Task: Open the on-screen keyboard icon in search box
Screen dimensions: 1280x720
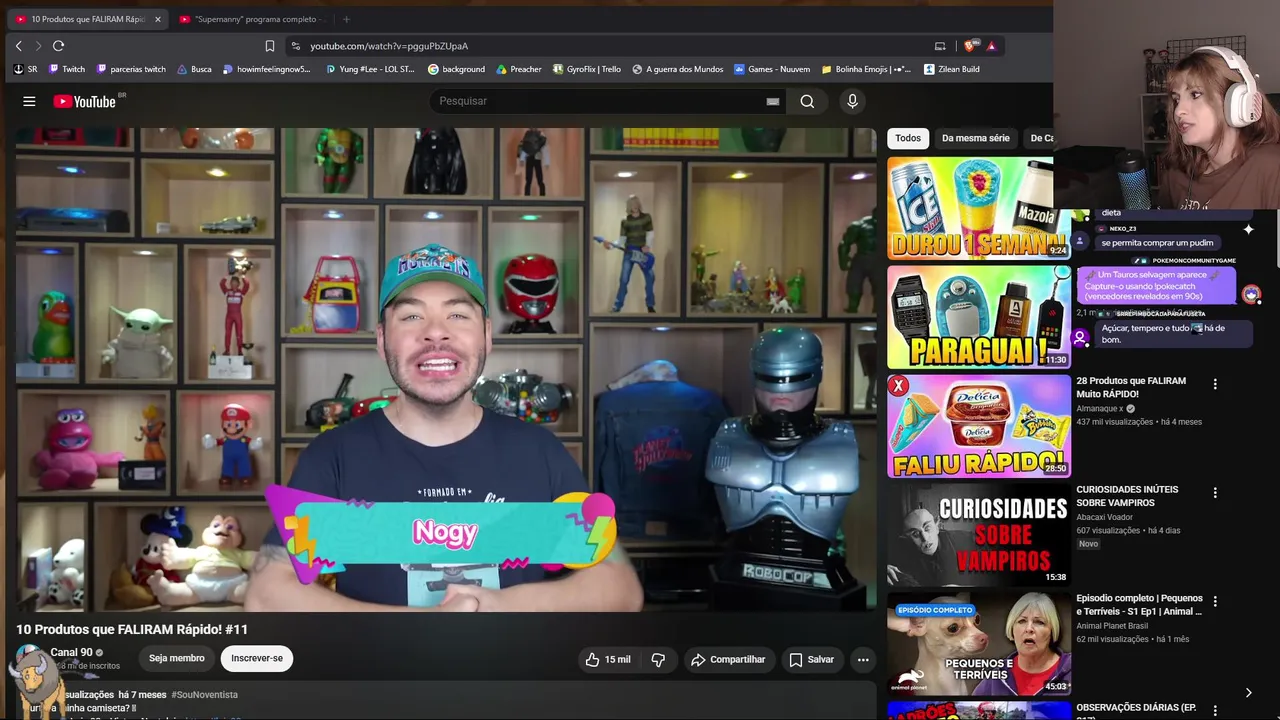Action: [x=773, y=101]
